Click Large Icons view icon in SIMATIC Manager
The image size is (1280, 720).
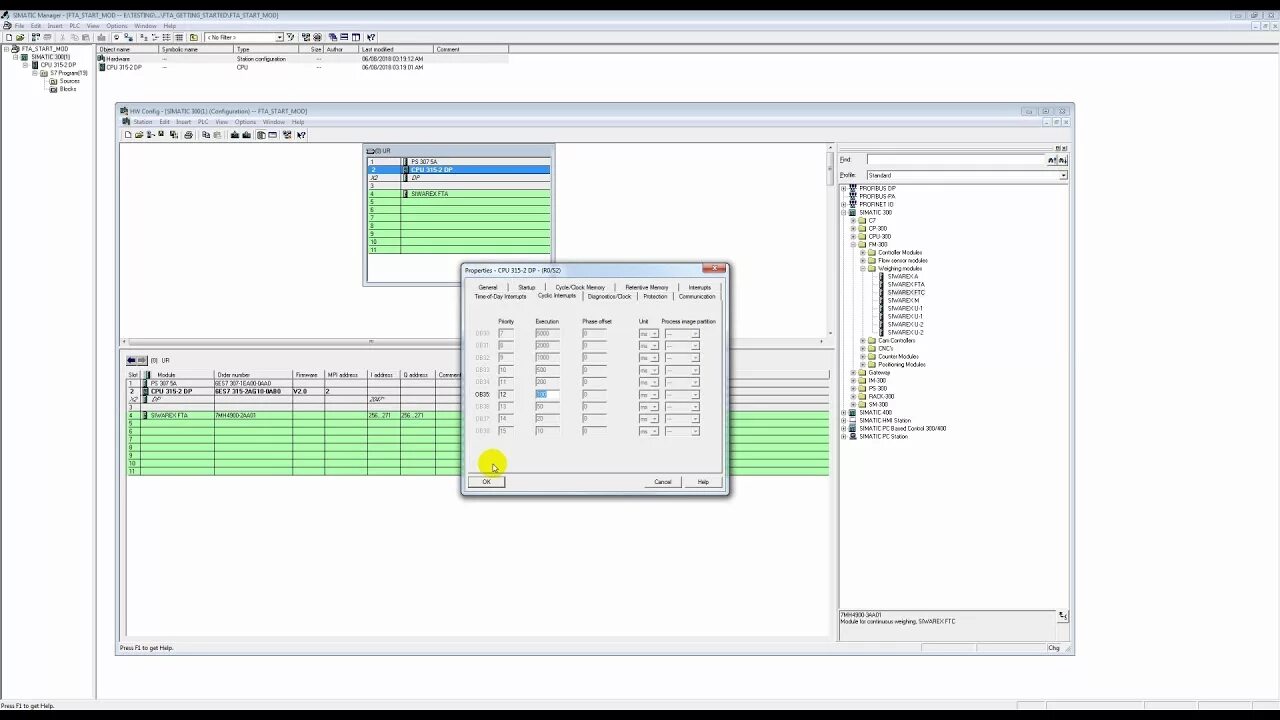143,37
